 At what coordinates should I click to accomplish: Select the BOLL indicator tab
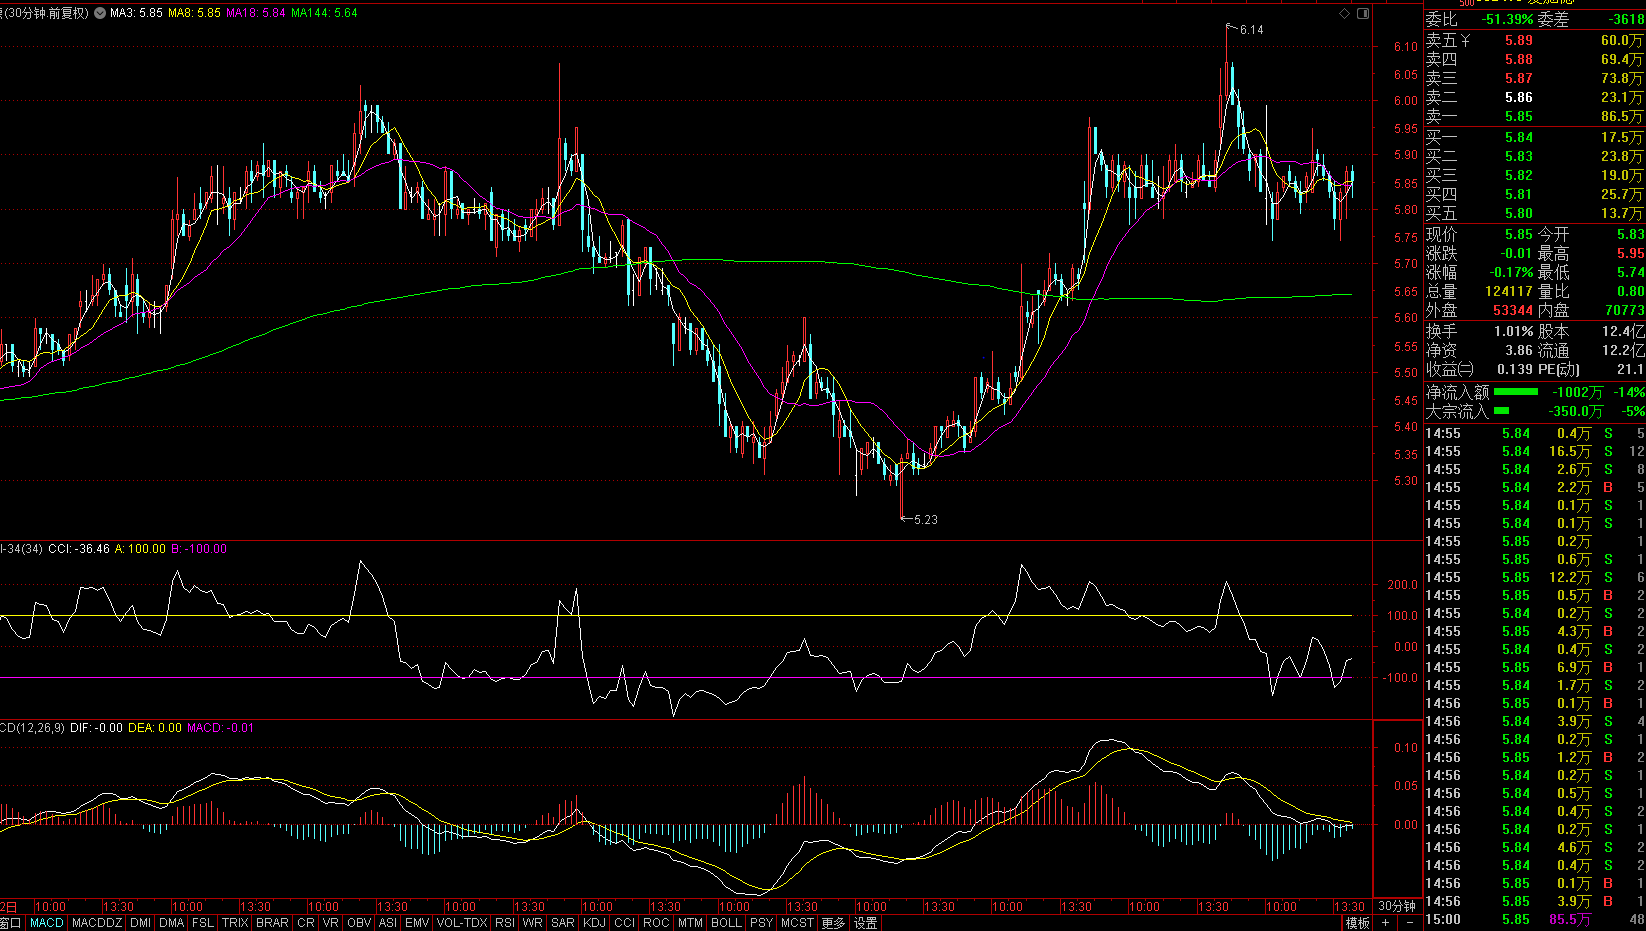727,923
